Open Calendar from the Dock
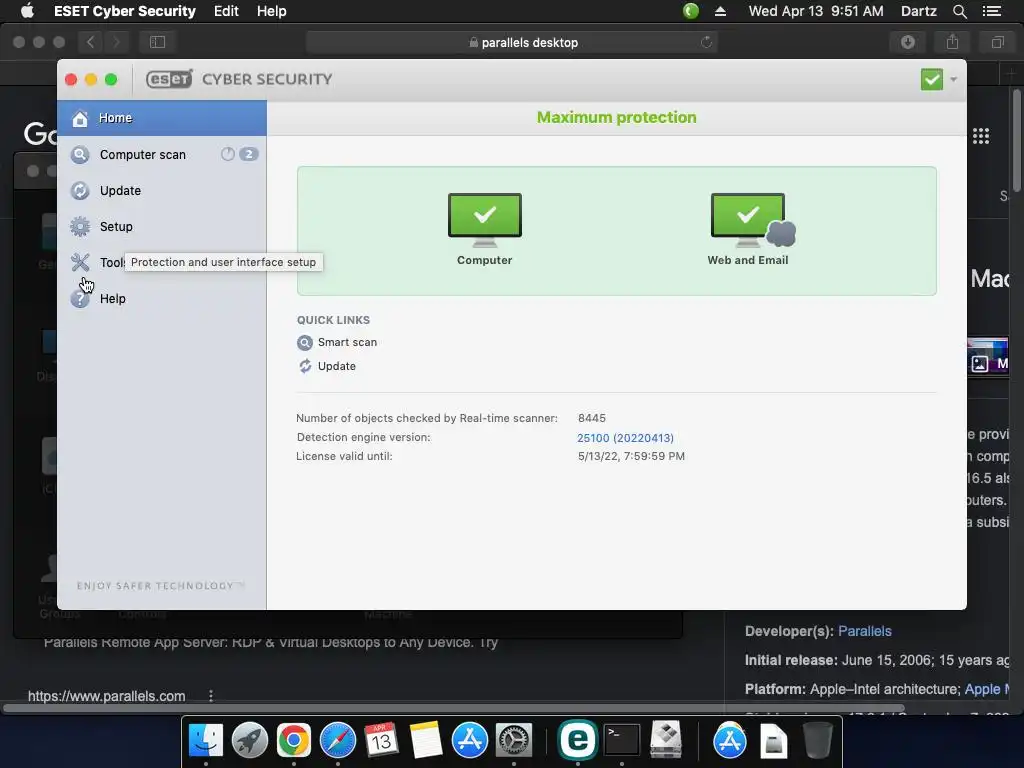 point(381,740)
